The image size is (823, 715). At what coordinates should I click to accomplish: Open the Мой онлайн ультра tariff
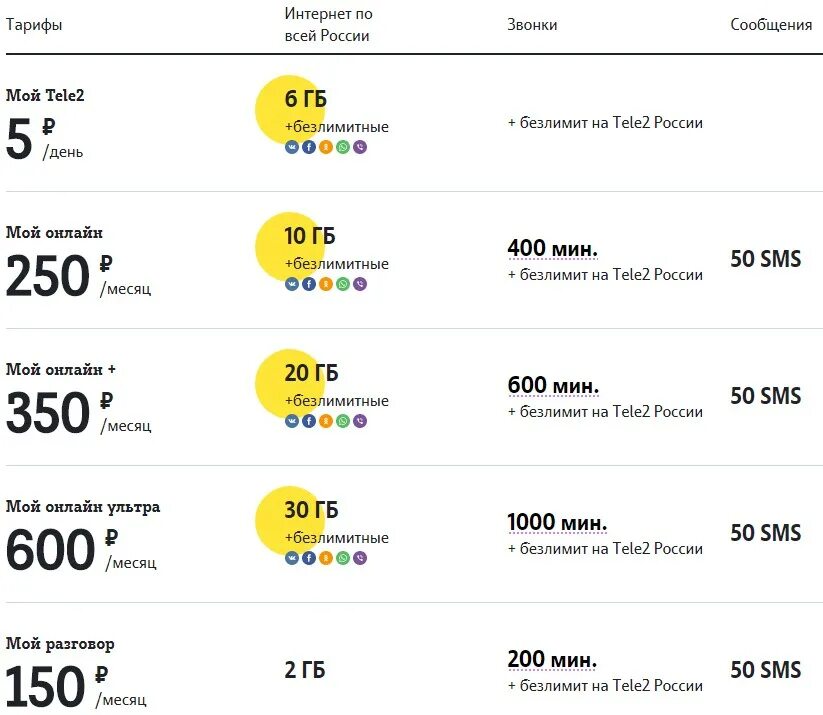[82, 507]
